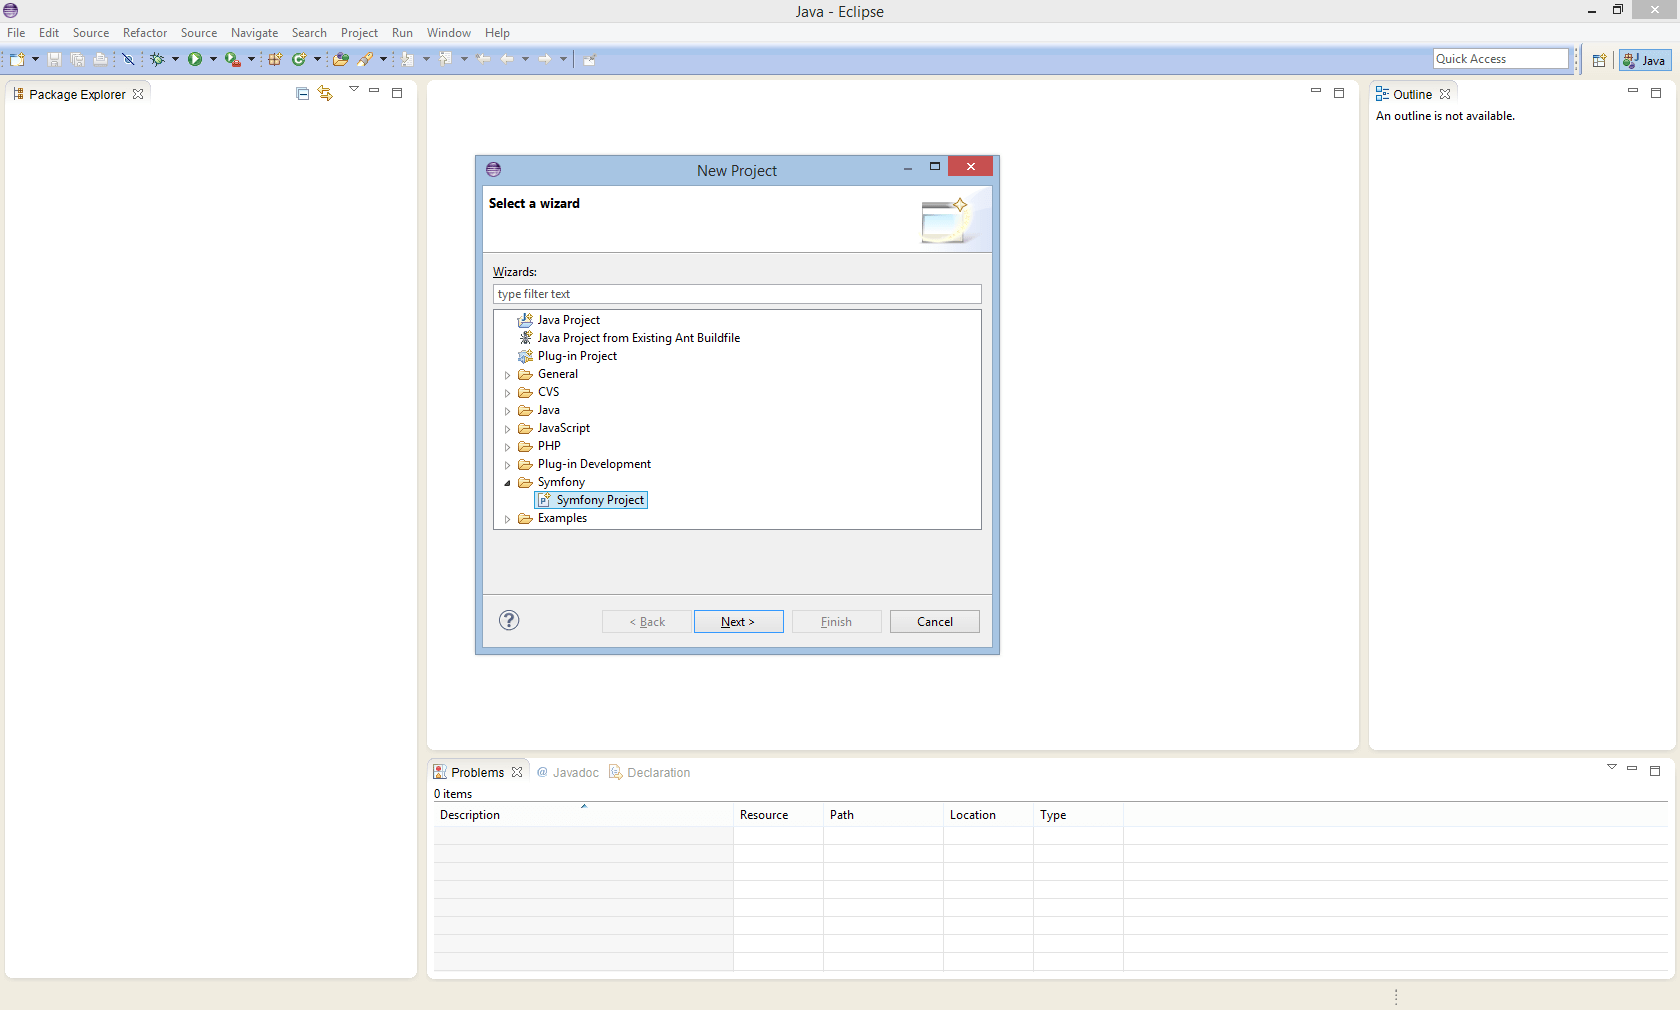The image size is (1680, 1010).
Task: Switch to the Declaration tab
Action: pyautogui.click(x=650, y=772)
